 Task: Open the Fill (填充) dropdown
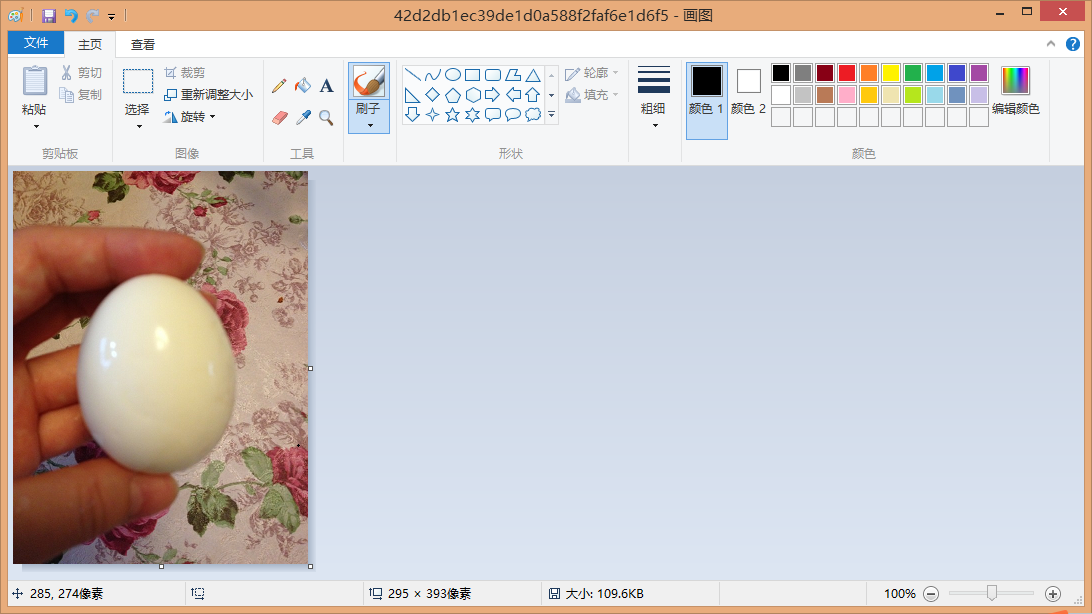[x=592, y=95]
